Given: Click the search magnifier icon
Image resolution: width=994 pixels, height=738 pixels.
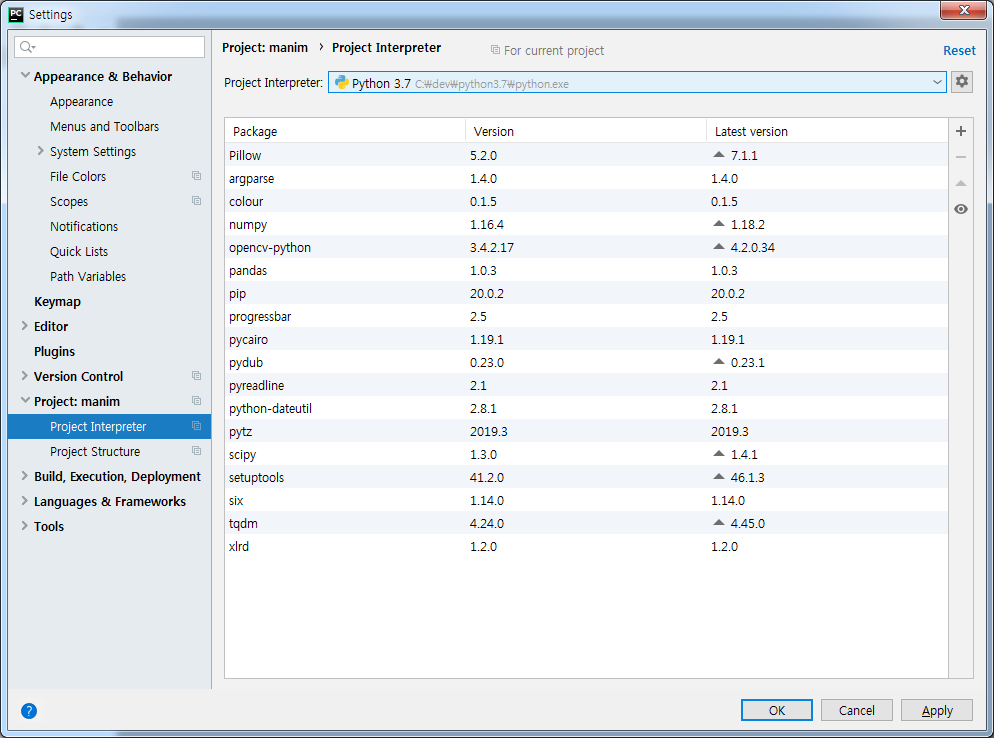Looking at the screenshot, I should coord(27,47).
